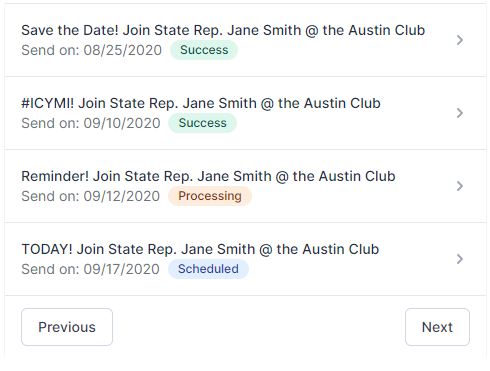
Task: Click the @ symbol in Reminder subject
Action: tap(282, 177)
